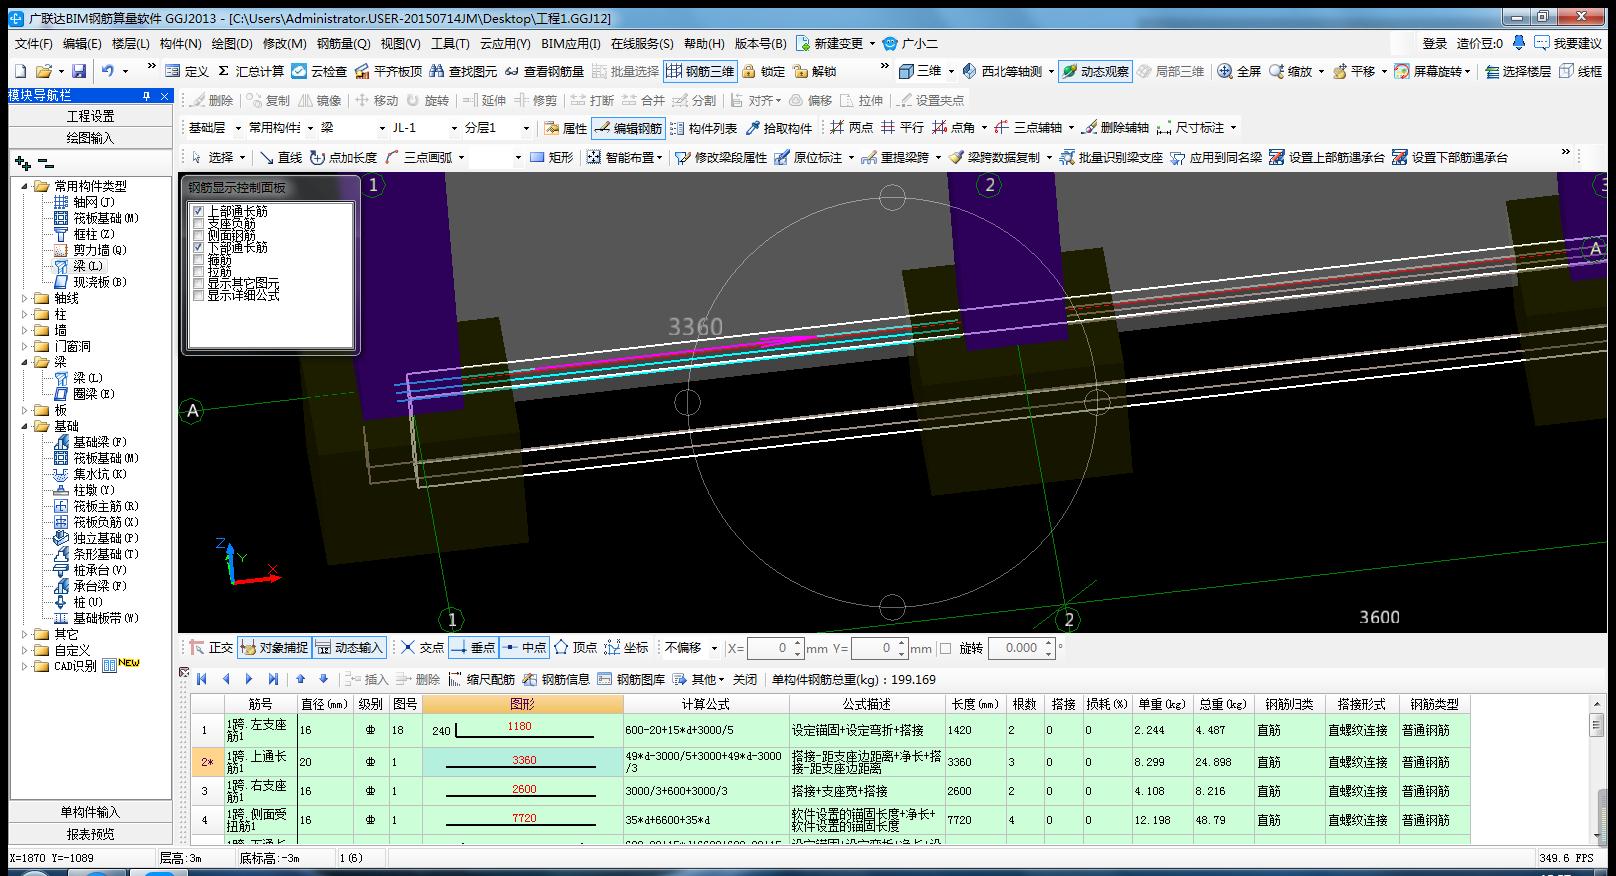Open 钢筋量(Q) menu

click(343, 43)
